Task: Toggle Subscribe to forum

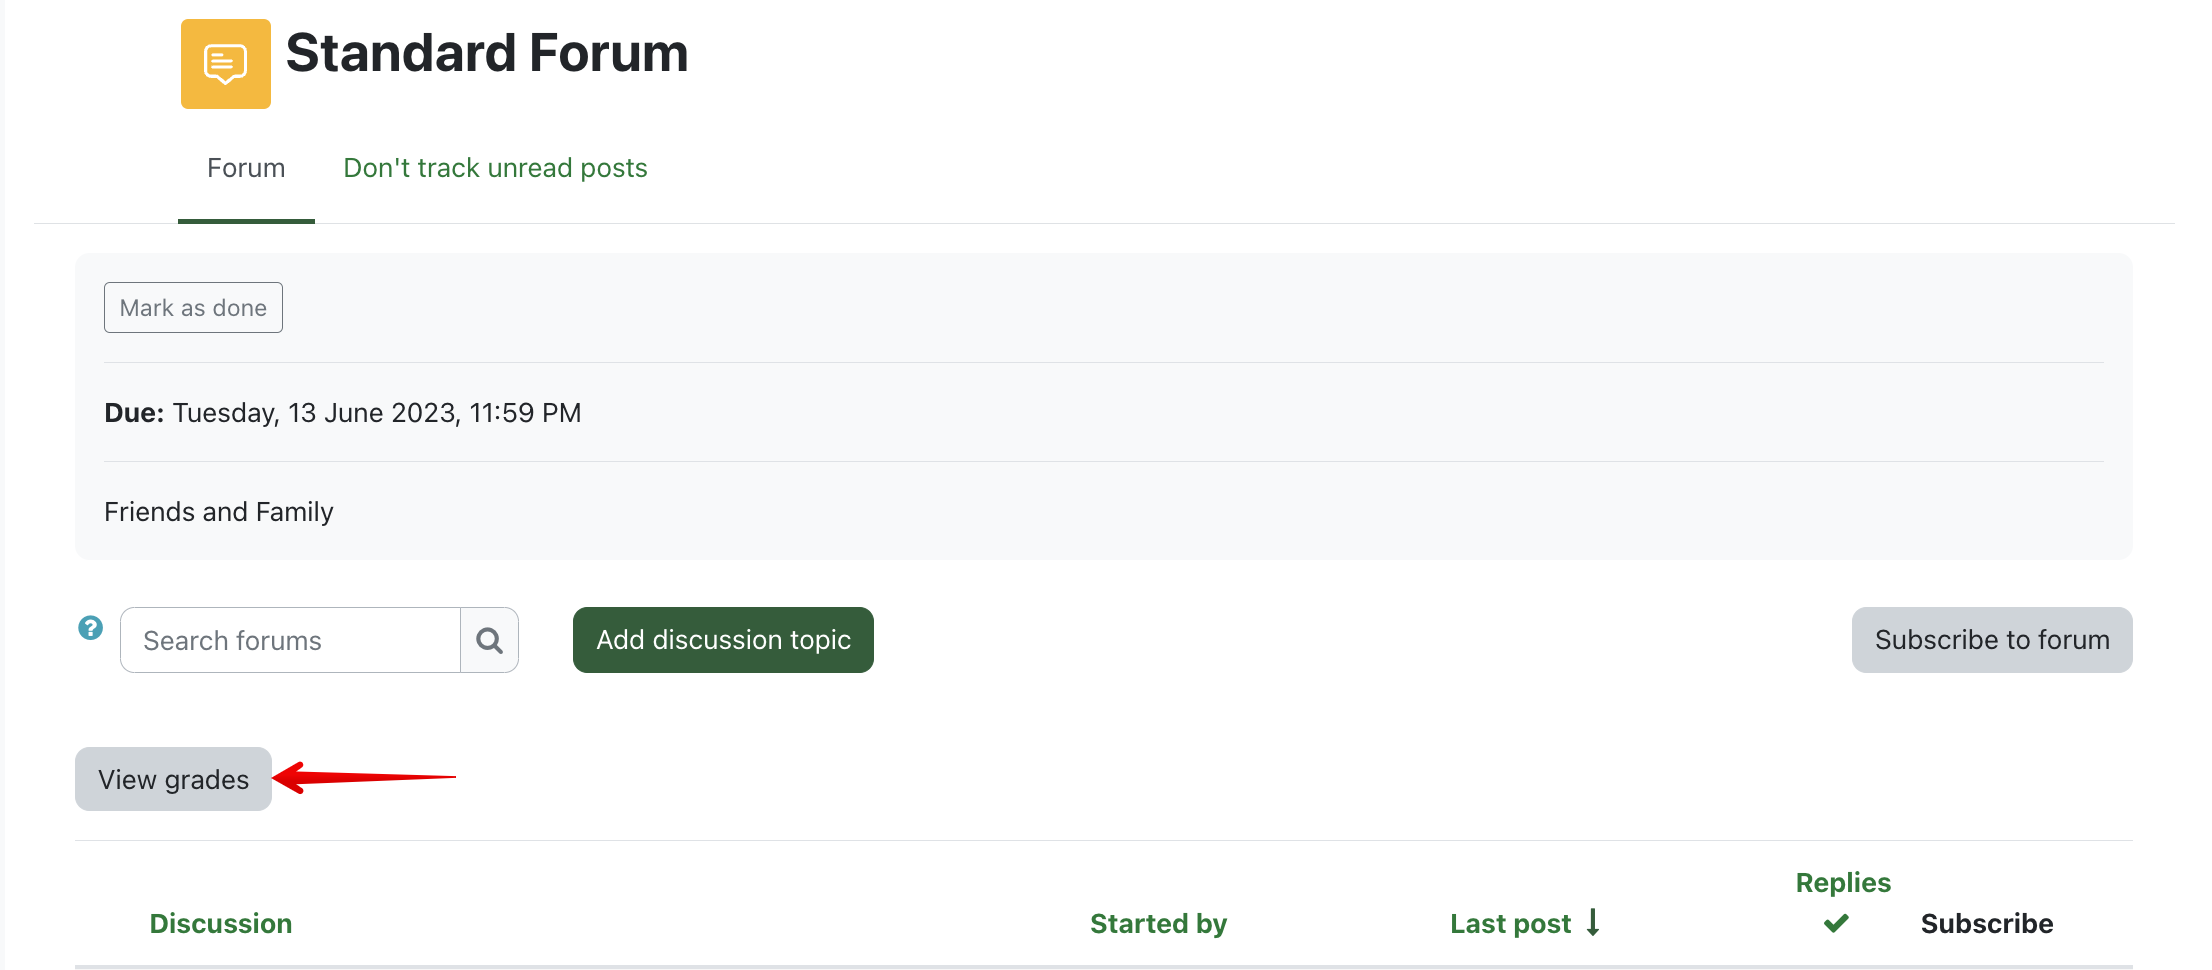Action: pyautogui.click(x=1991, y=640)
